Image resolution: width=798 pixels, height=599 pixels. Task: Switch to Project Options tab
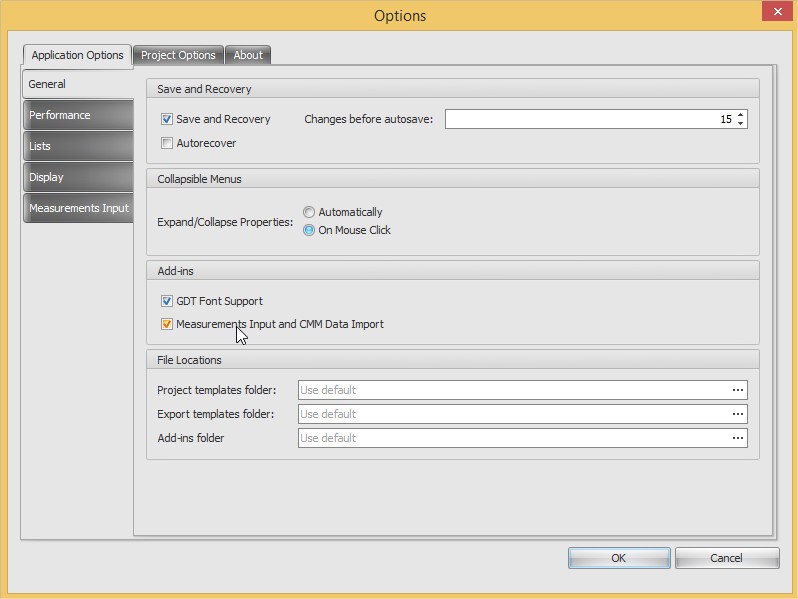tap(178, 55)
